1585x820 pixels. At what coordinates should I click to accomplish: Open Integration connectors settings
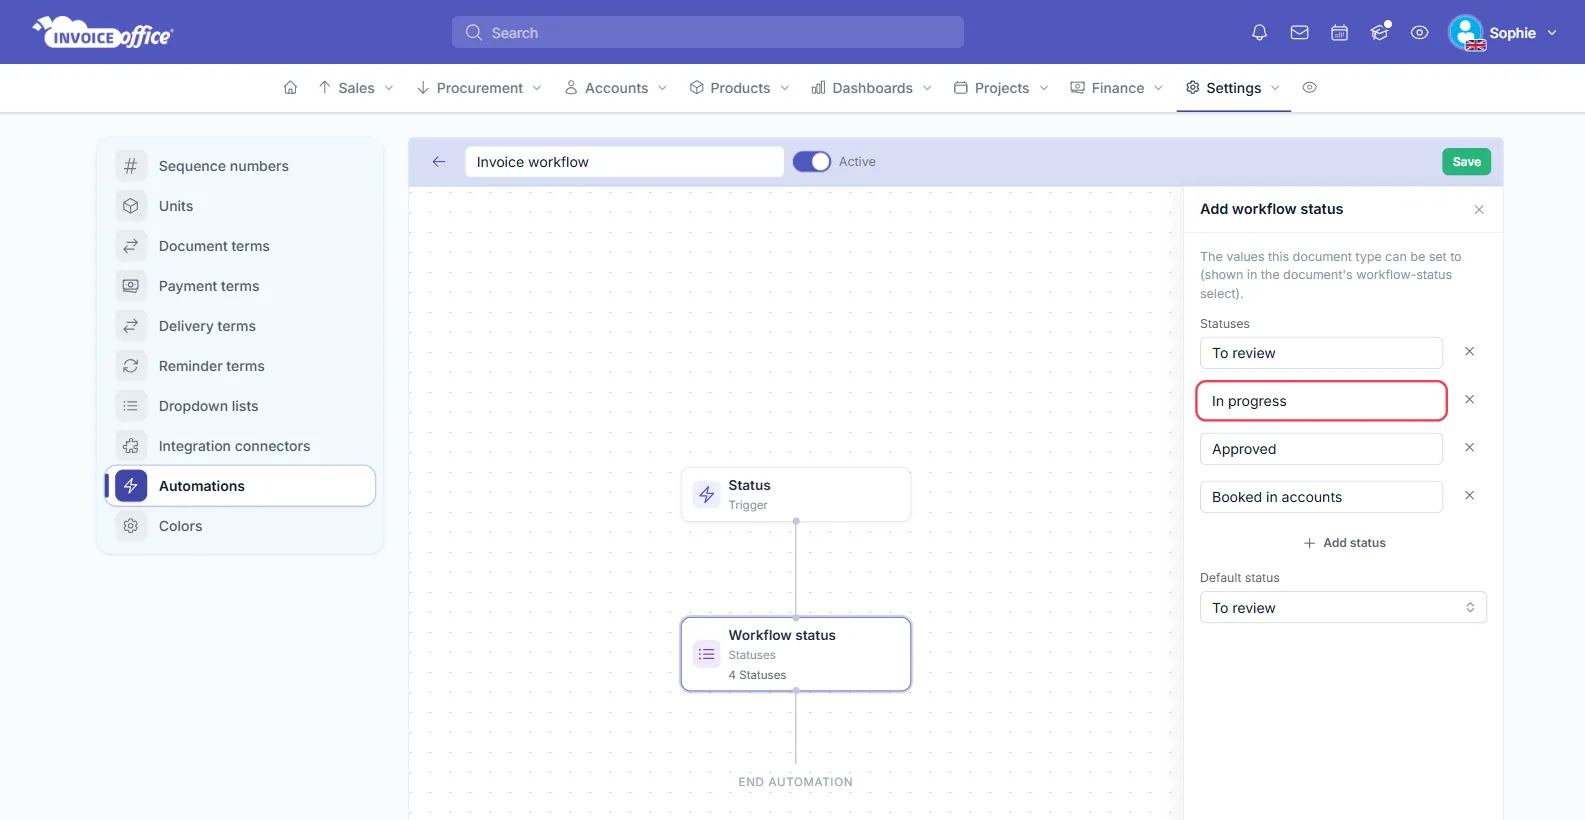click(240, 446)
